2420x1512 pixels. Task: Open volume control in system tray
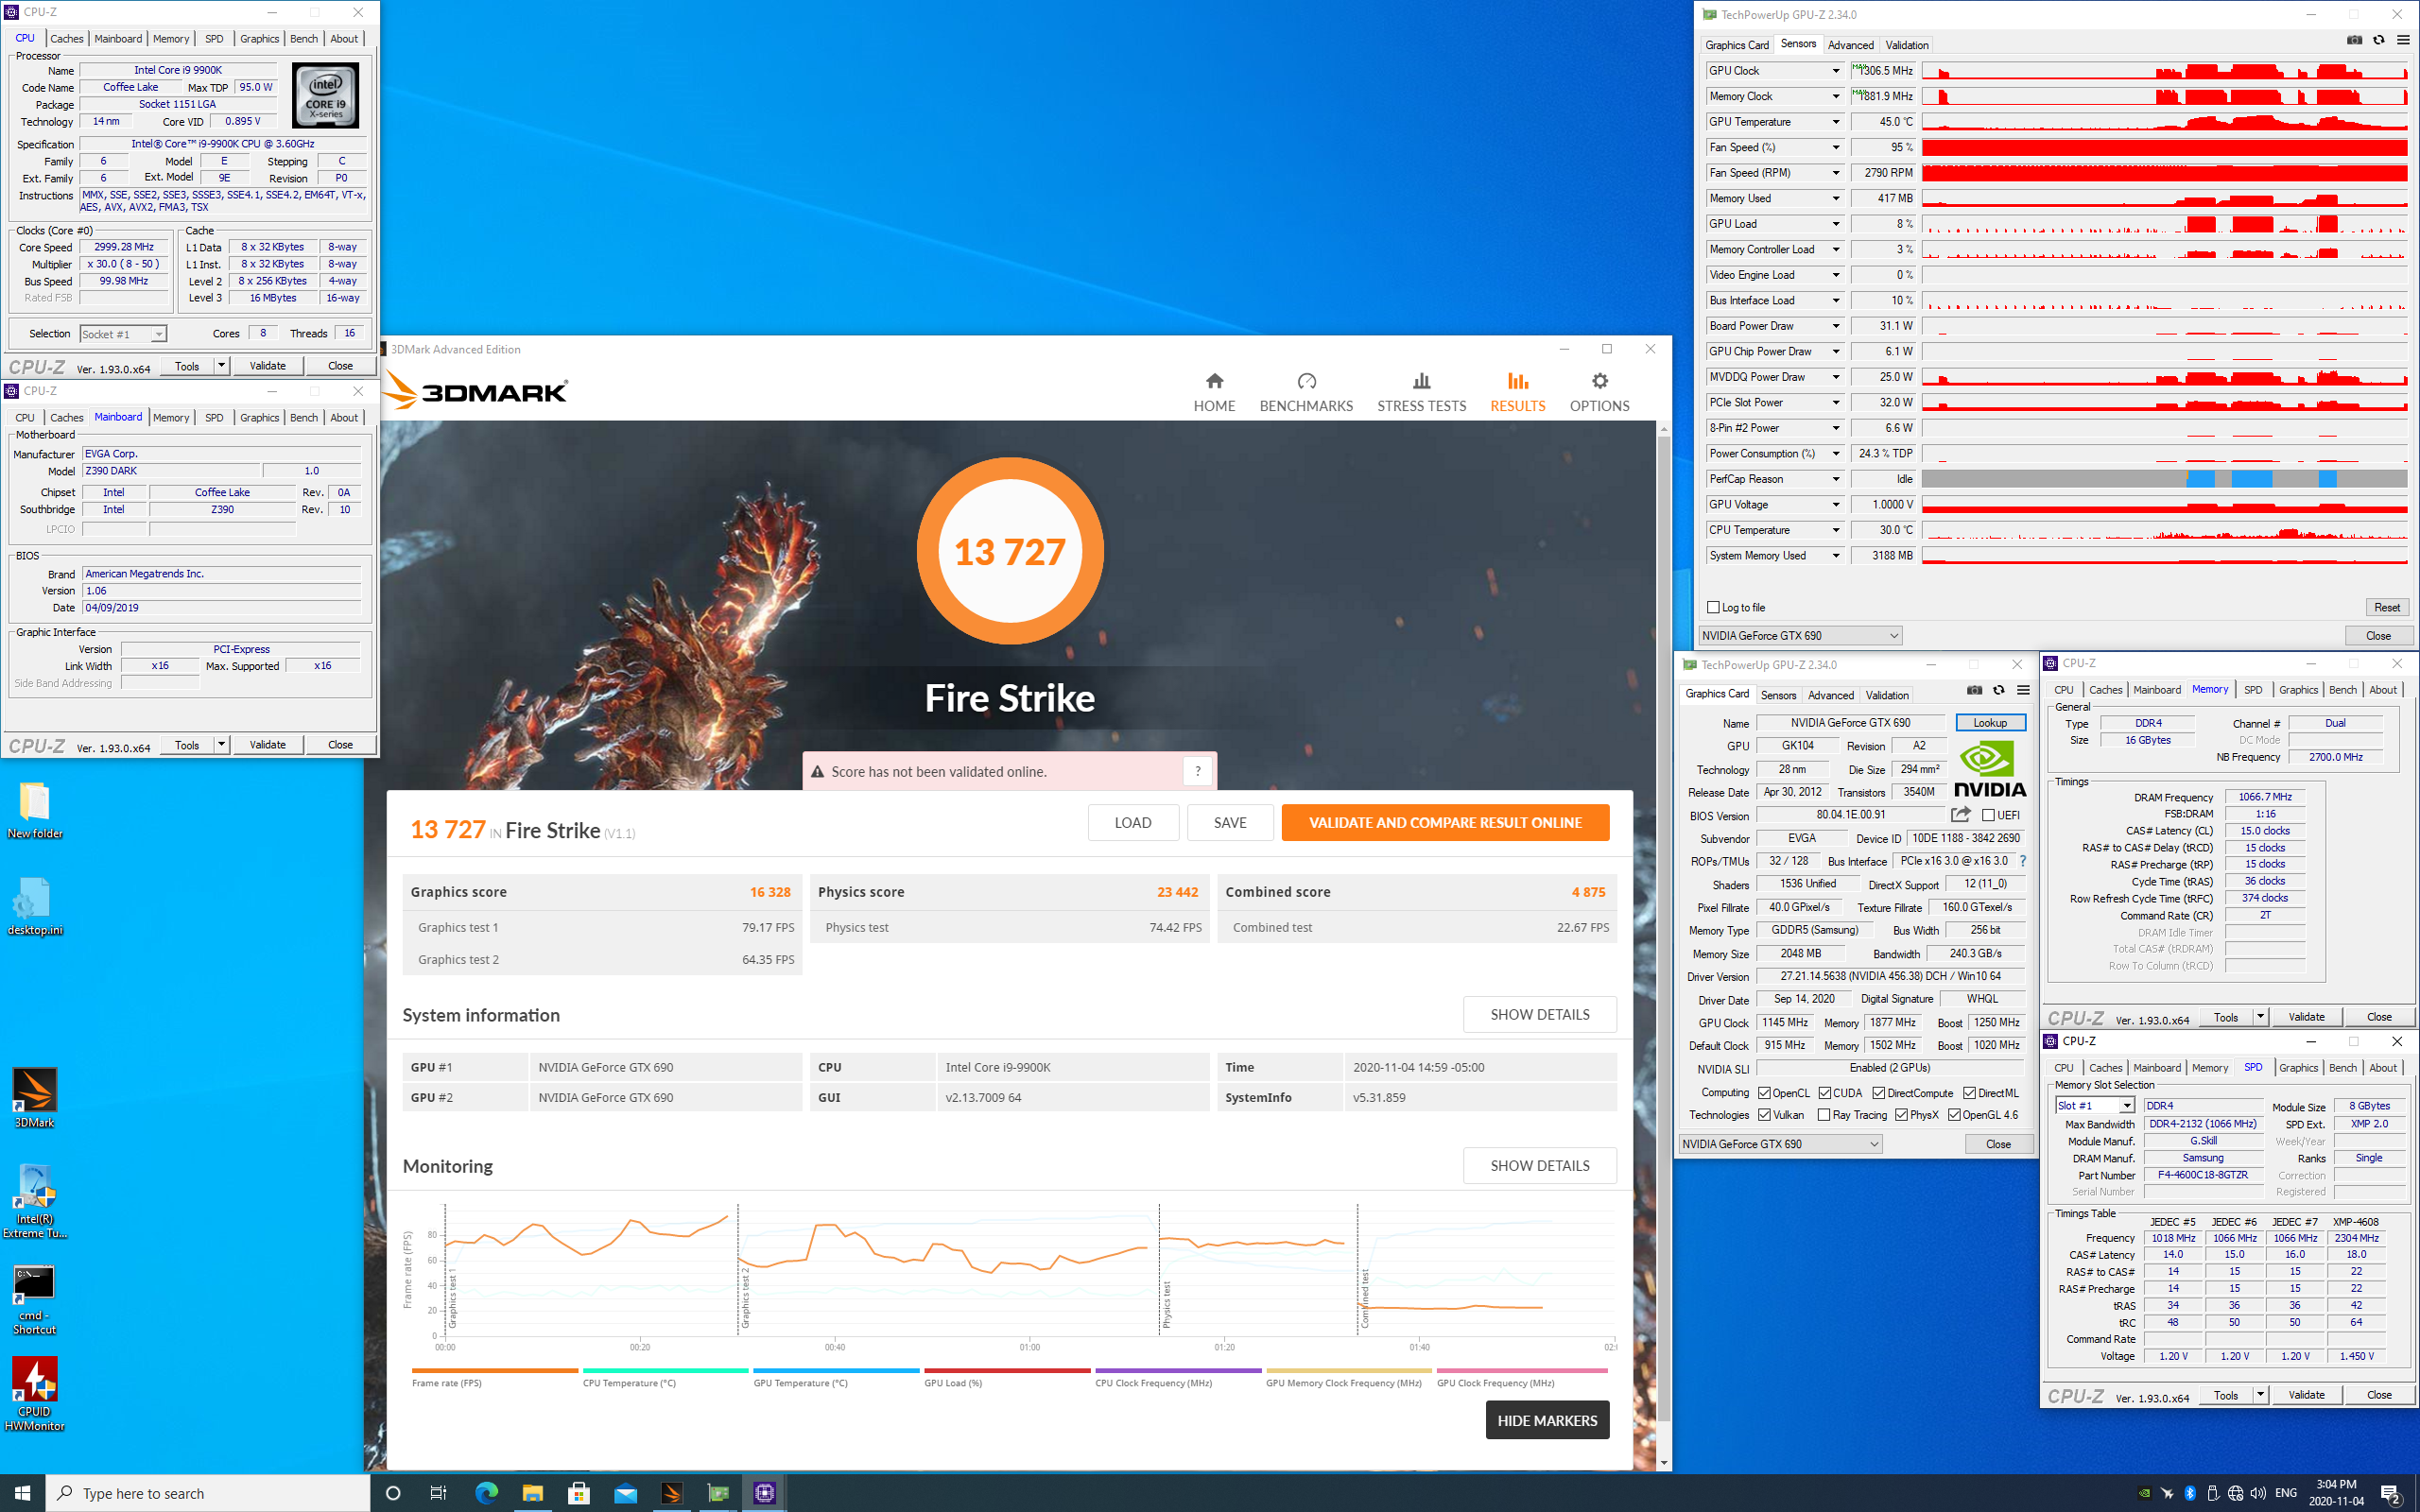[x=2258, y=1493]
